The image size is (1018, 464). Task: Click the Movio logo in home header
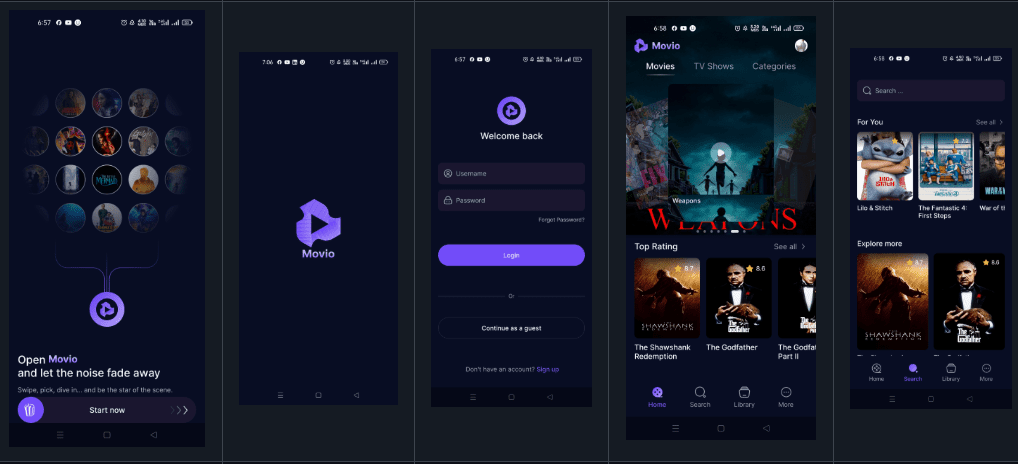tap(657, 45)
